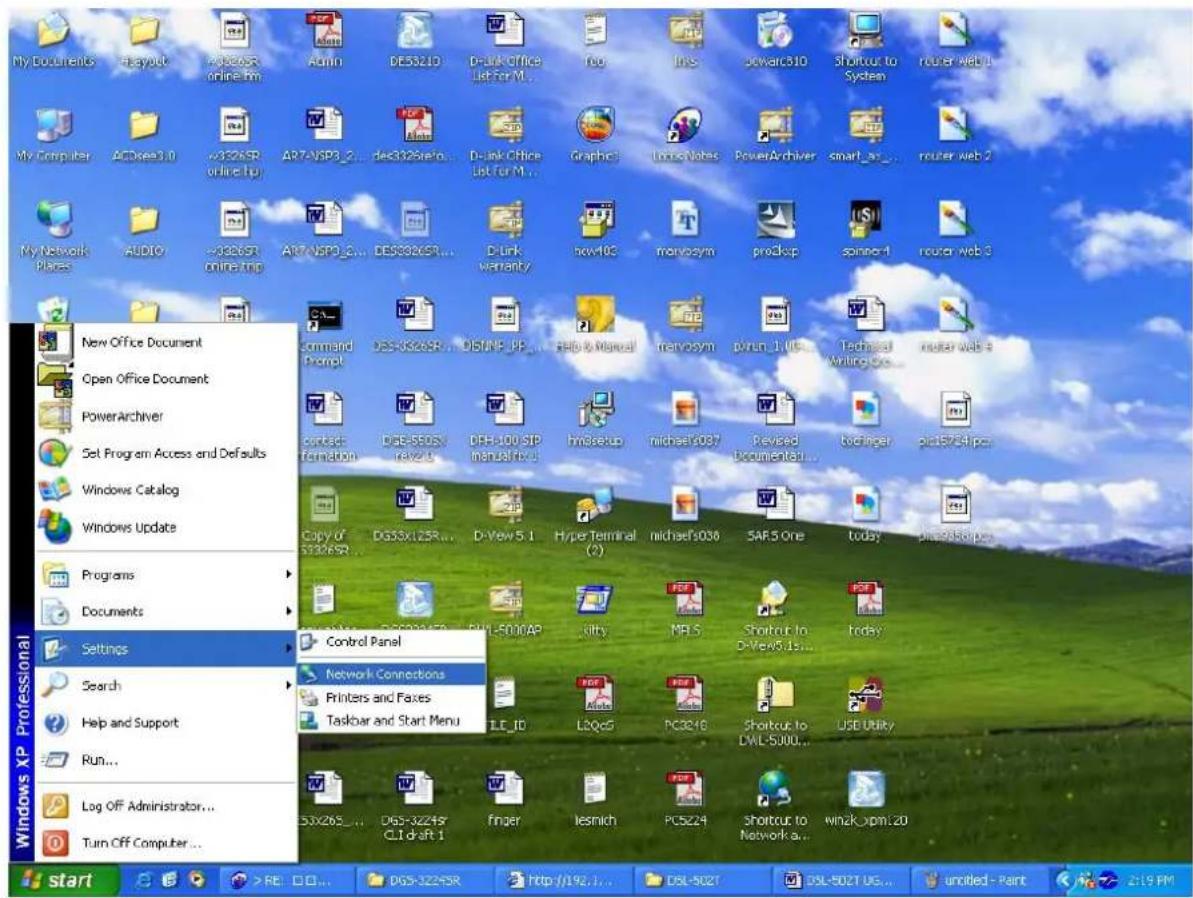Open the Network Connections submenu entry
1193x898 pixels.
391,674
